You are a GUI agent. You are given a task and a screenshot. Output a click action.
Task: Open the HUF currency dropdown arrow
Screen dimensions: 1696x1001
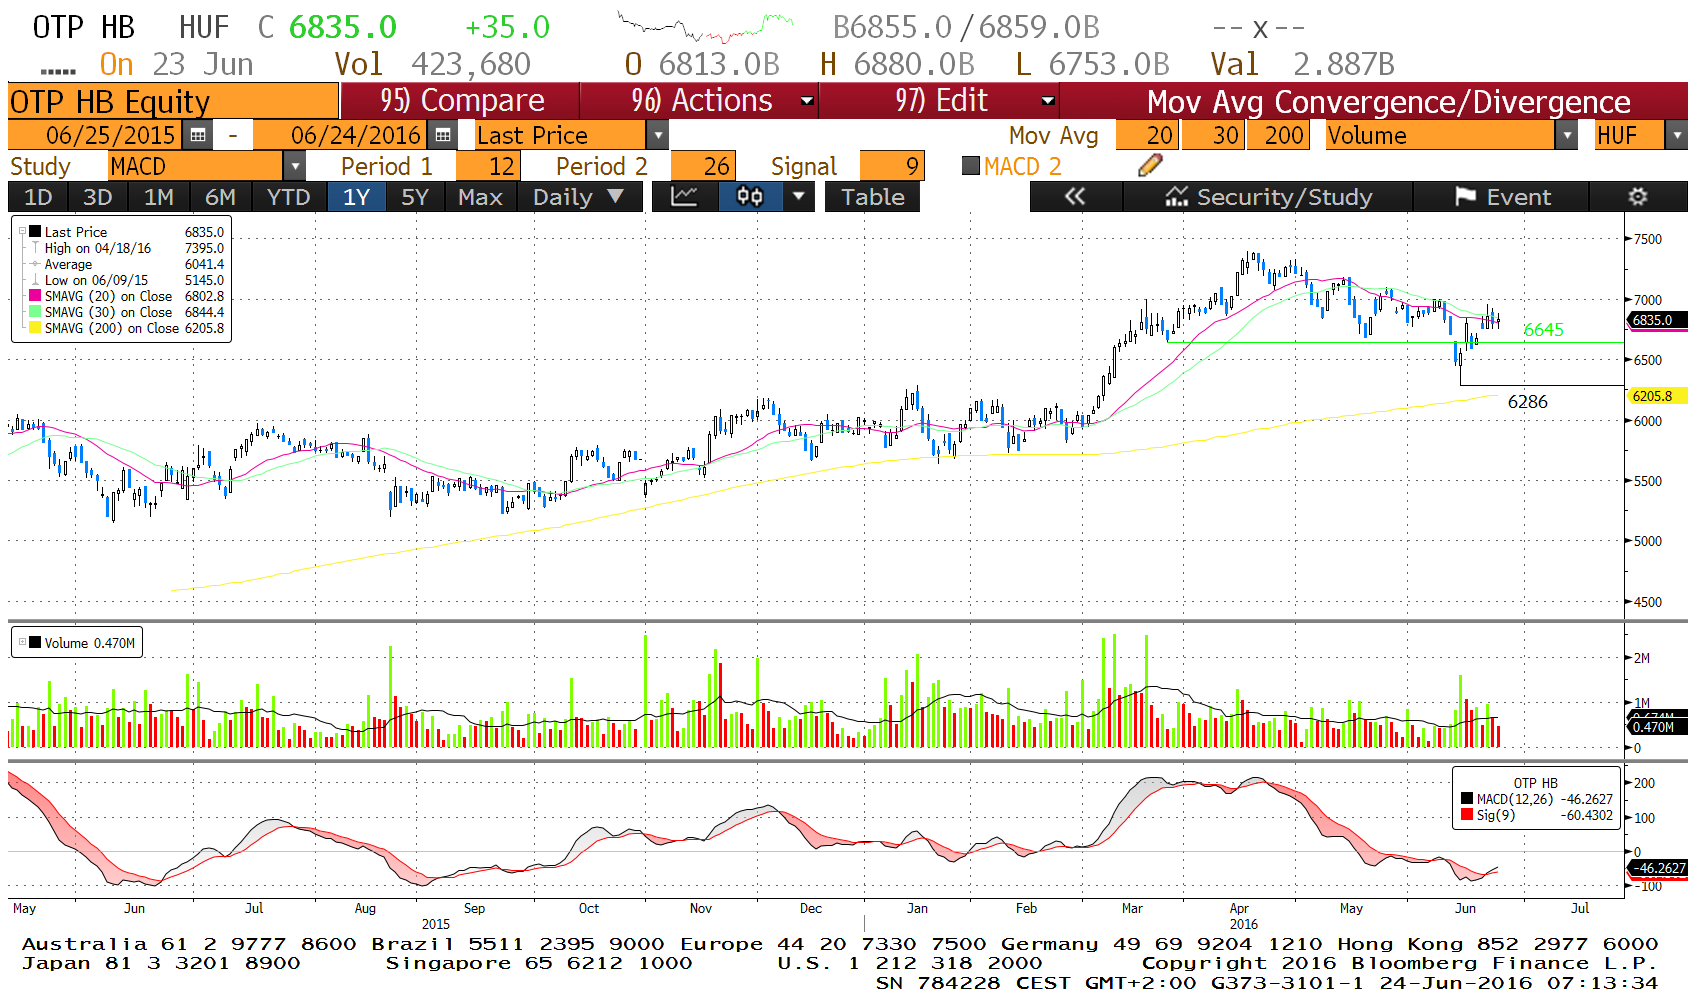coord(1677,135)
